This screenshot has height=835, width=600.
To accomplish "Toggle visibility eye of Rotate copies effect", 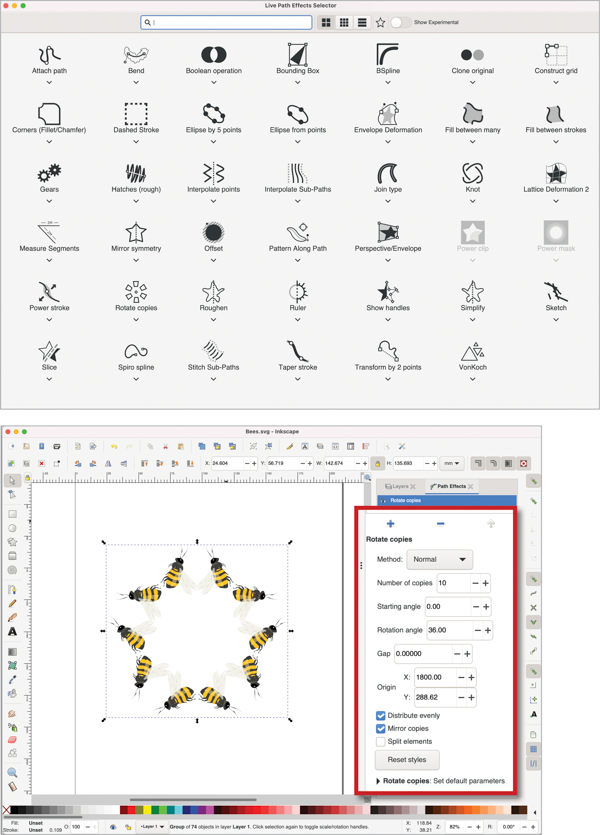I will 383,501.
